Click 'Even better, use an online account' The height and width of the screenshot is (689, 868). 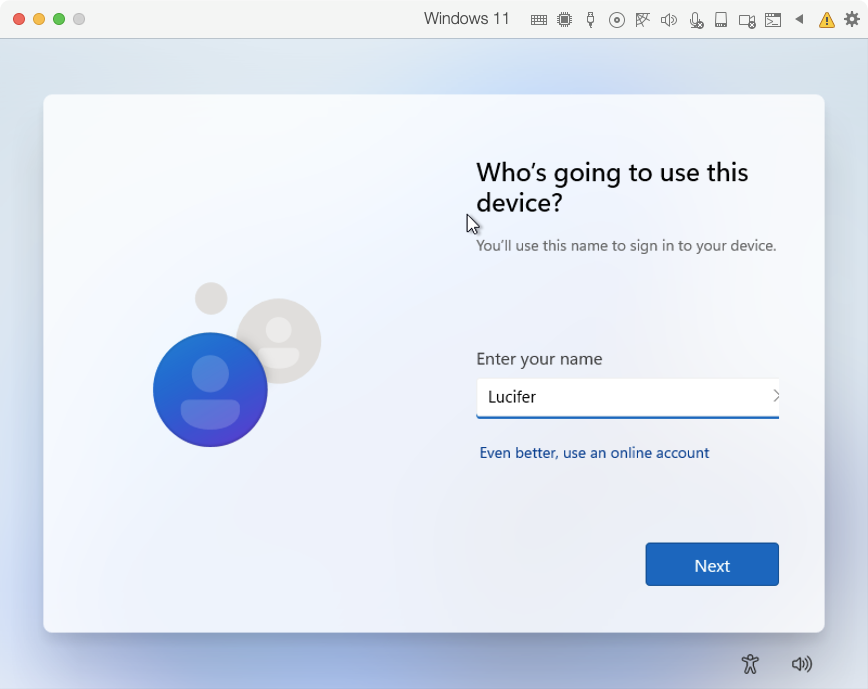point(594,453)
